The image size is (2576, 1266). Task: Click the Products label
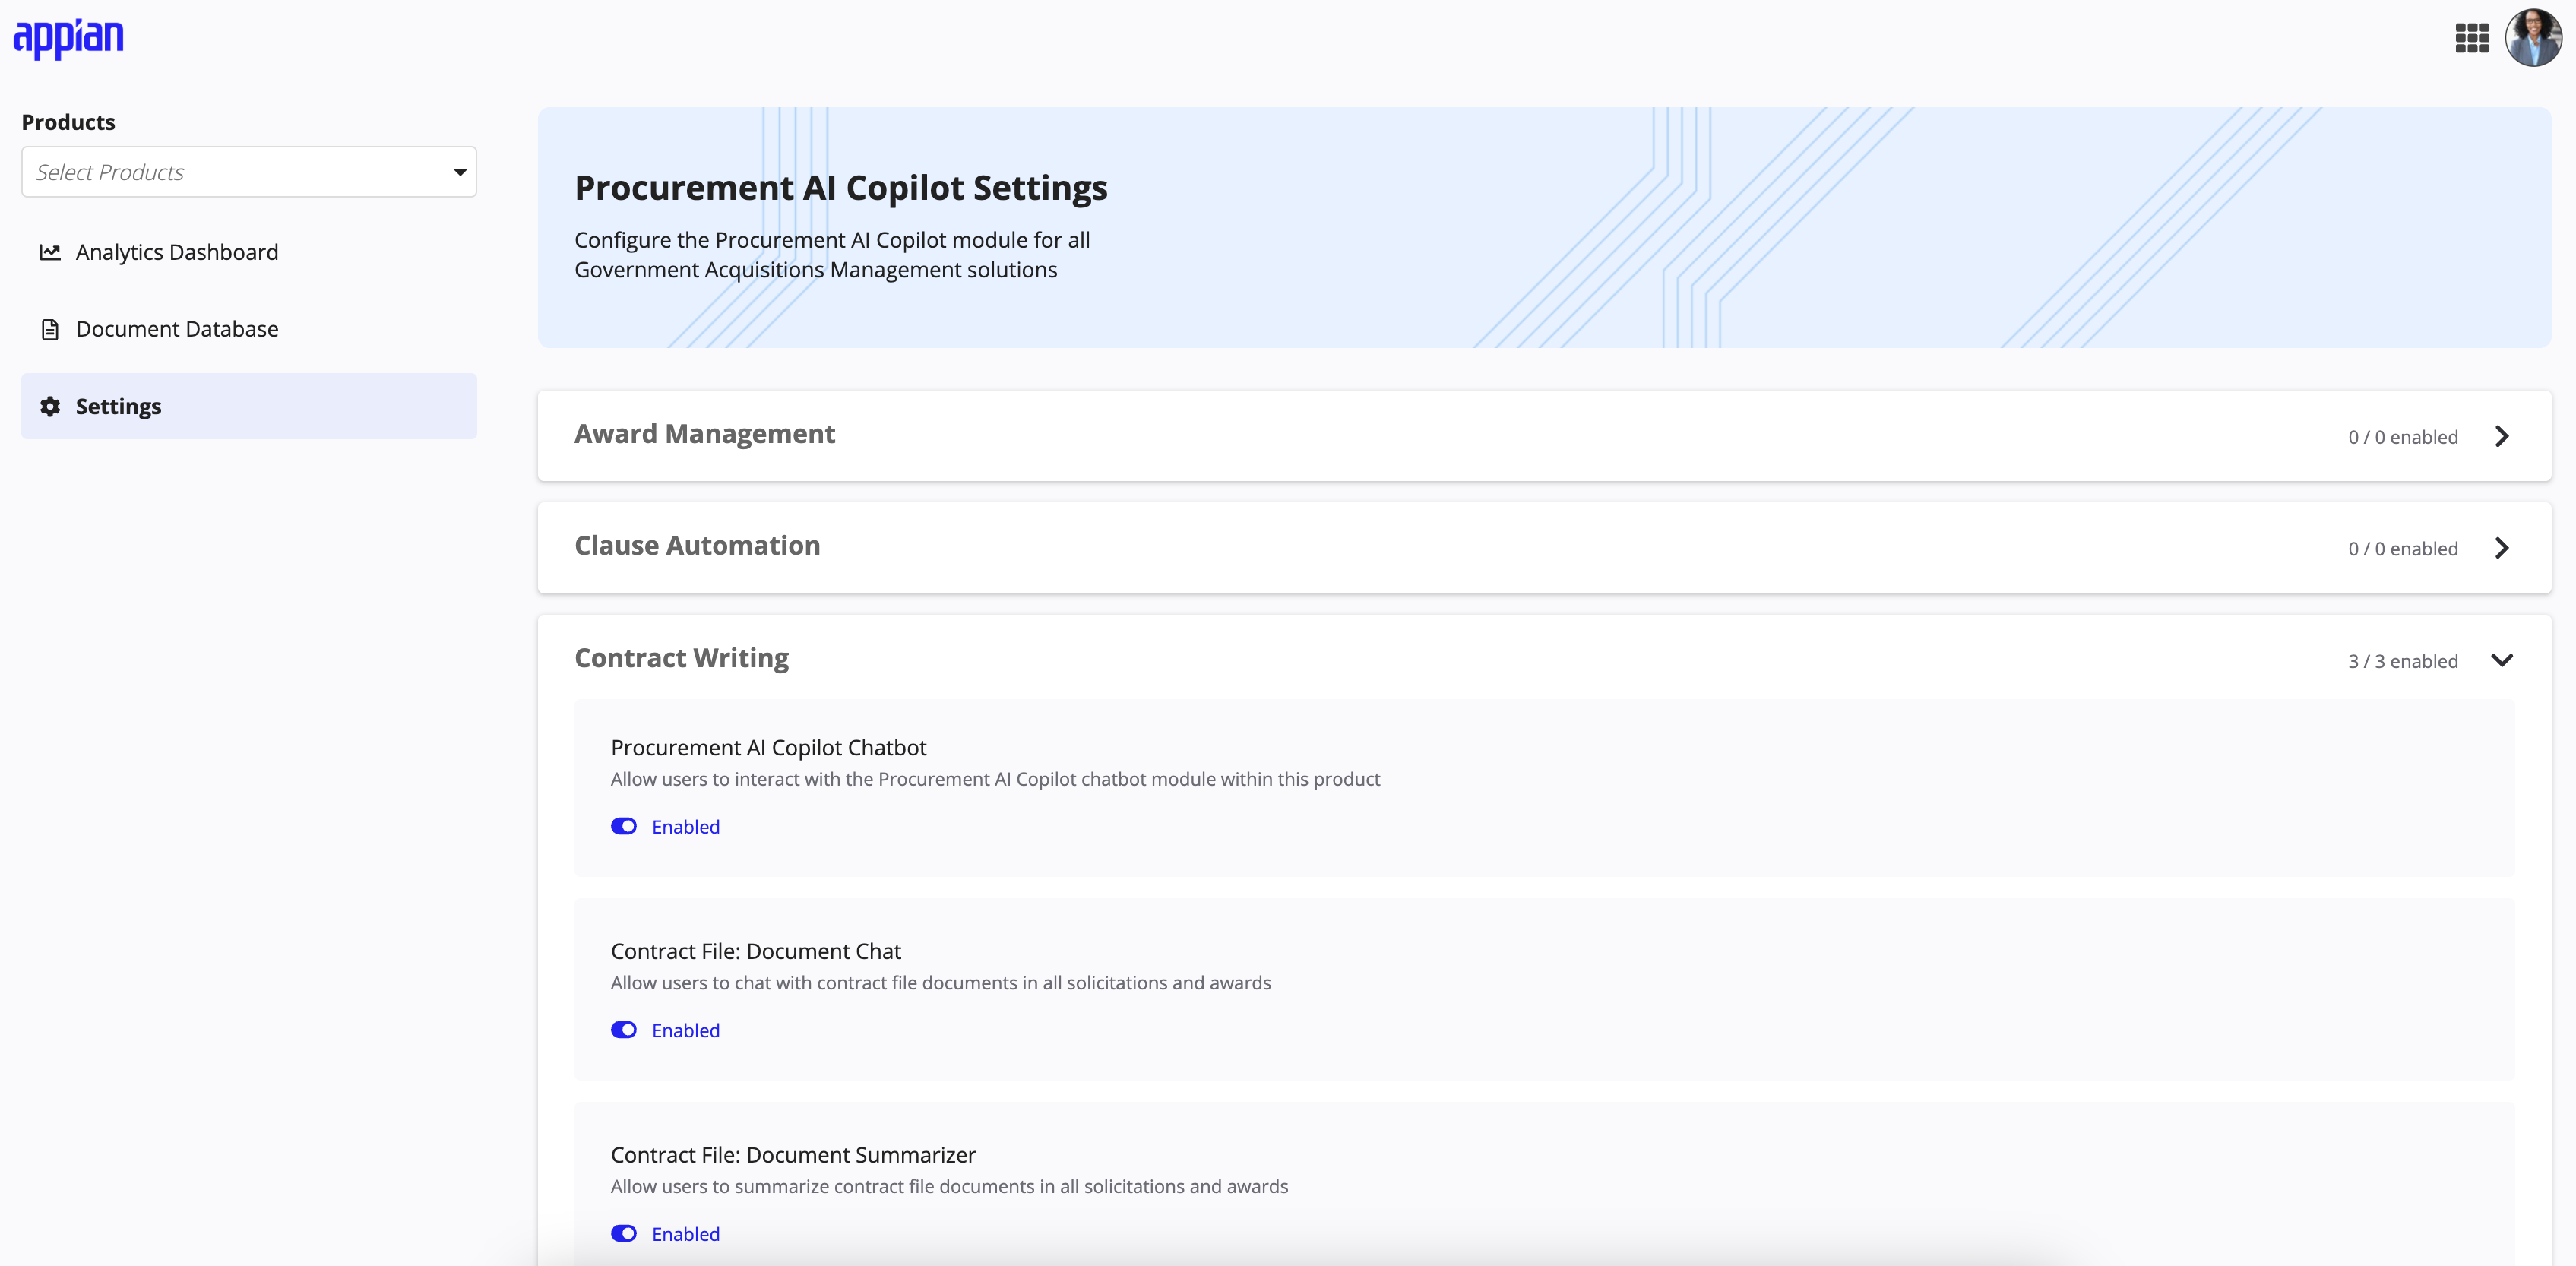point(68,122)
